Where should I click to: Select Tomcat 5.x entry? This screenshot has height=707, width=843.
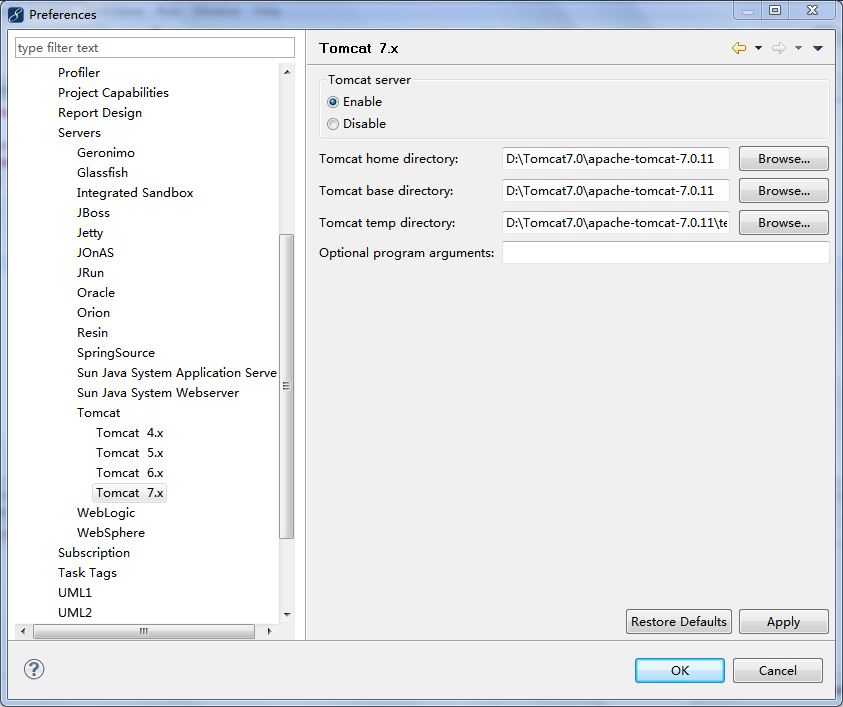coord(130,453)
